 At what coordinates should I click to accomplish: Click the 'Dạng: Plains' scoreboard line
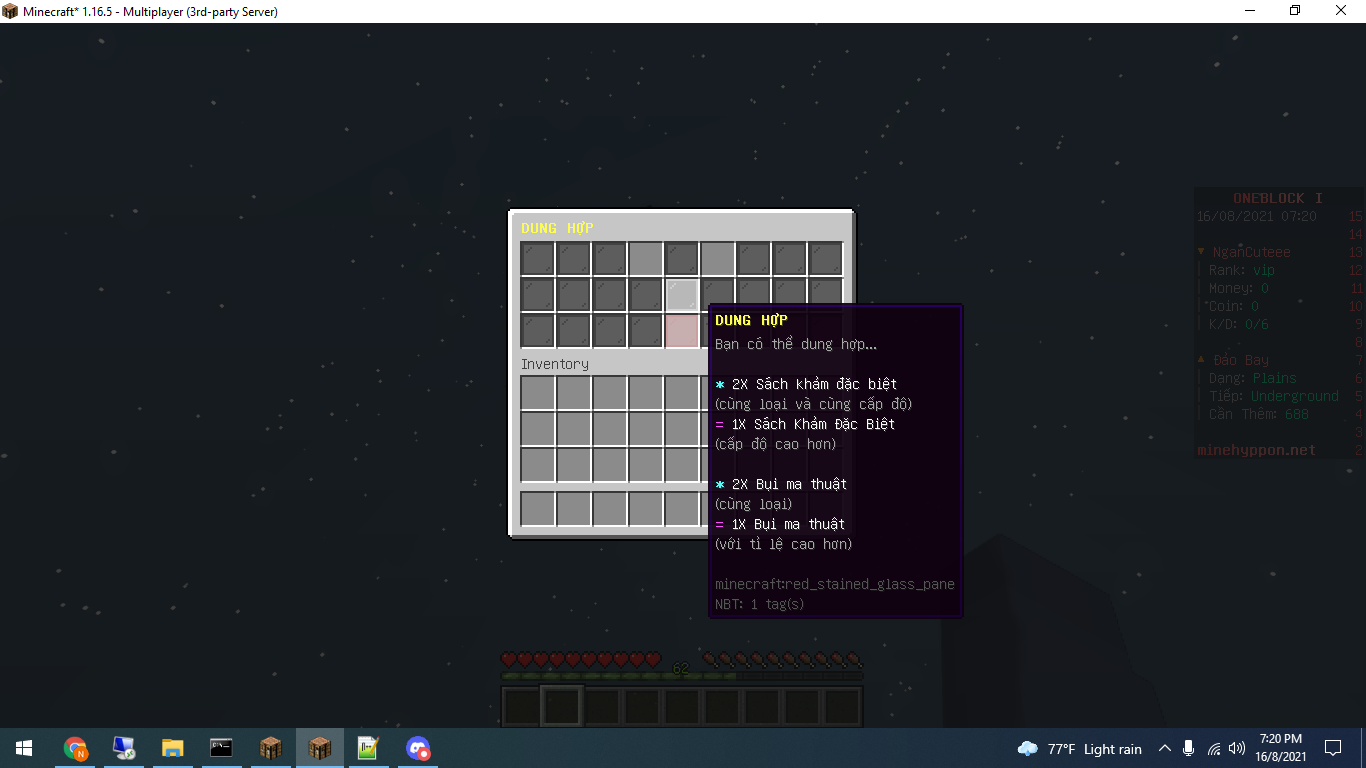(1252, 378)
